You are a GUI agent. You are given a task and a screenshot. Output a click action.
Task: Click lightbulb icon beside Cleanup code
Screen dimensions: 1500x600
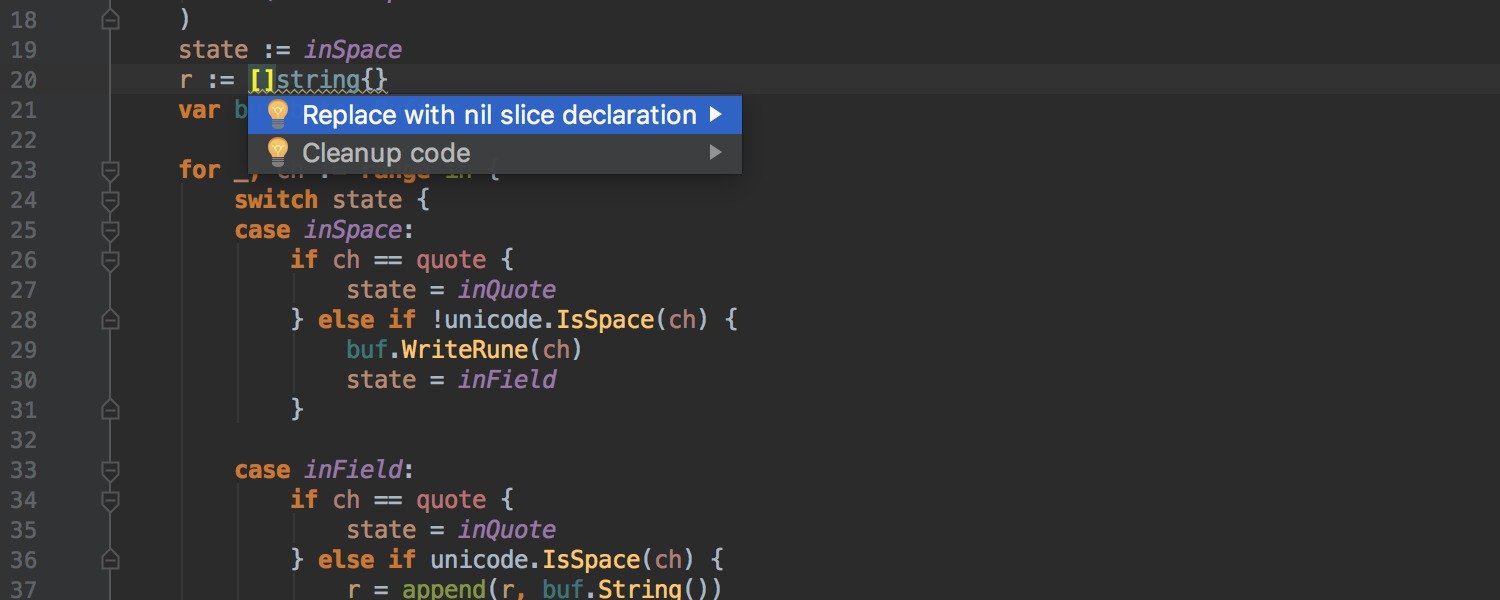click(x=278, y=152)
